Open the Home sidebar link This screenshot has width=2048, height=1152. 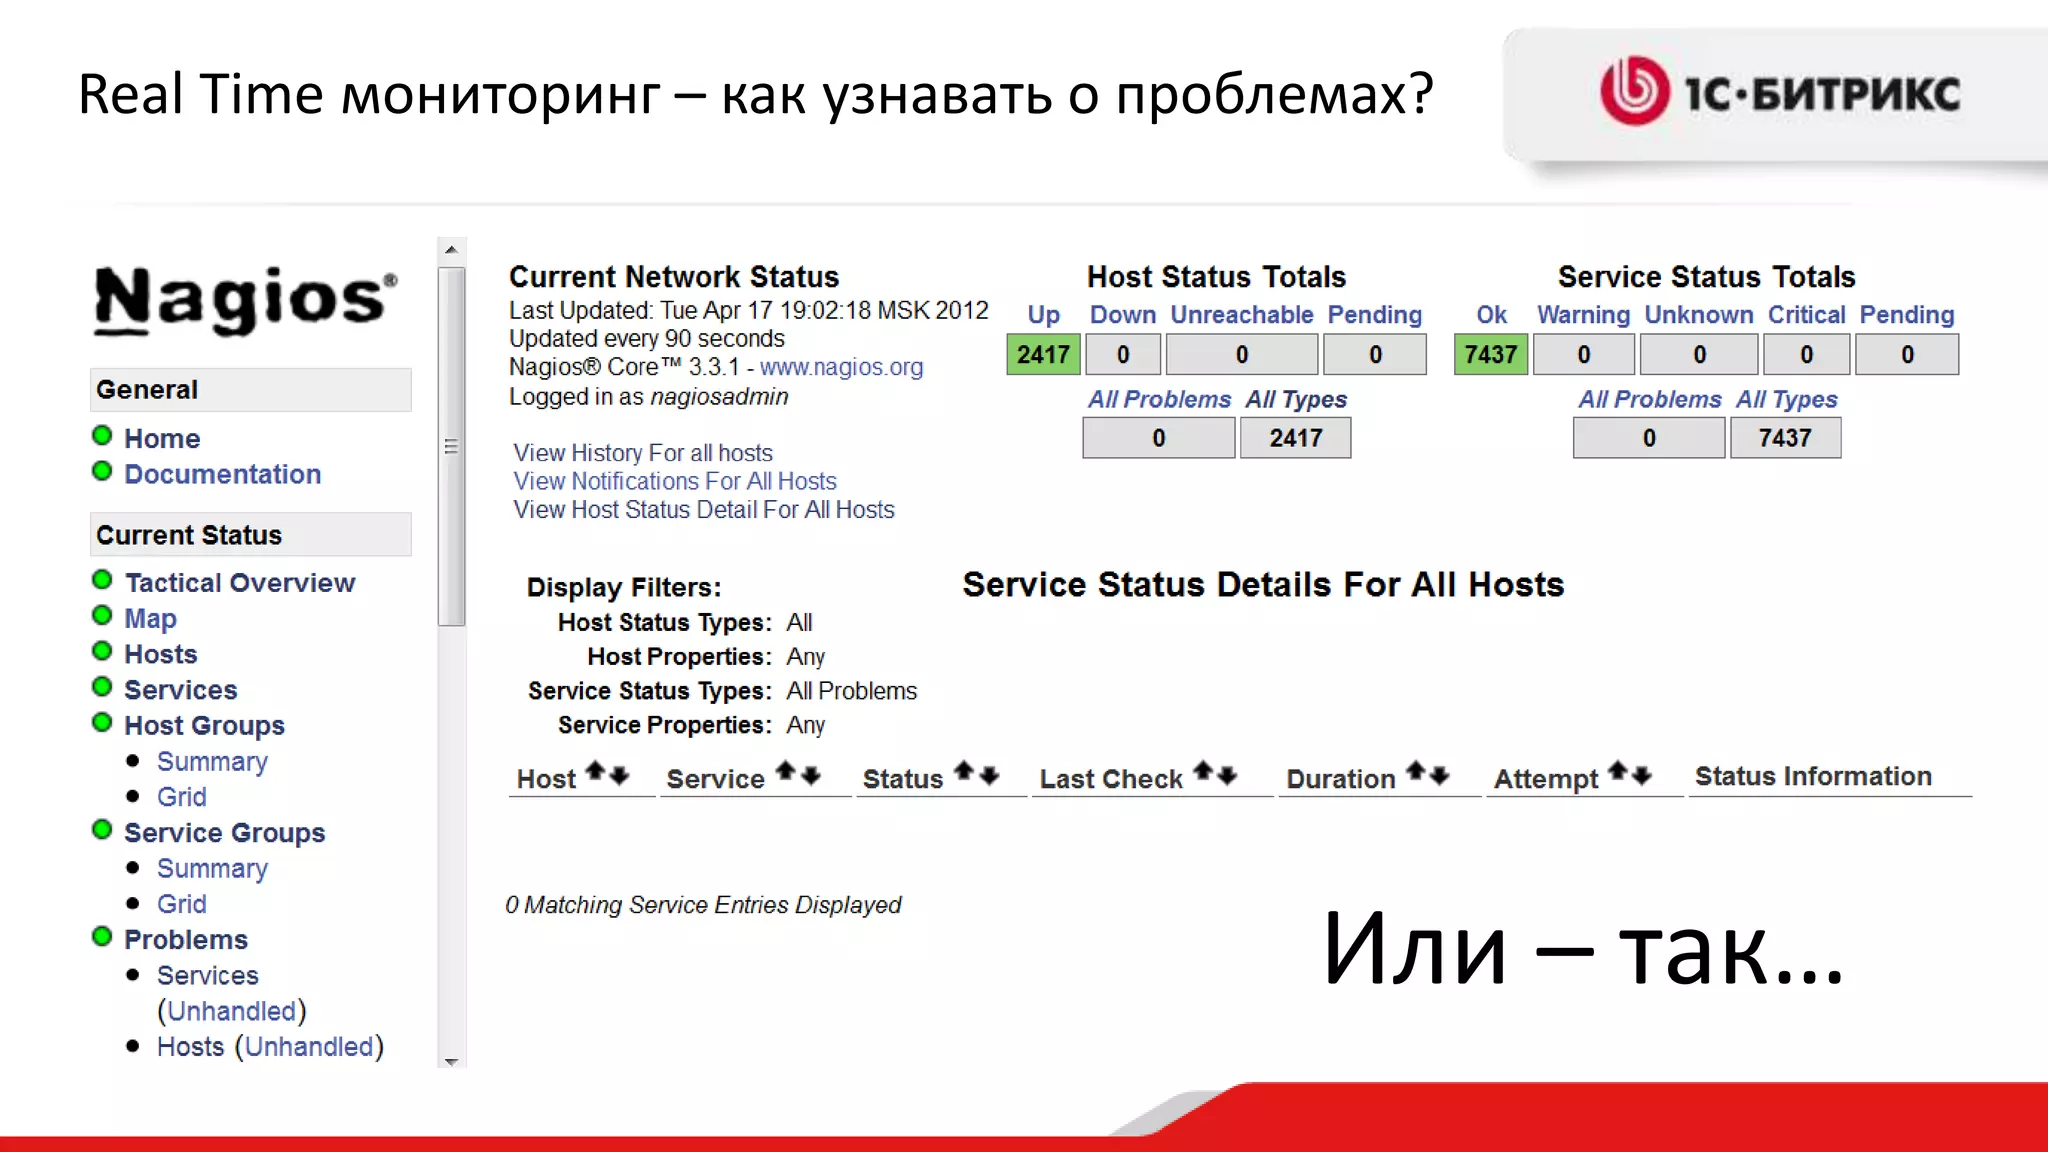[162, 439]
